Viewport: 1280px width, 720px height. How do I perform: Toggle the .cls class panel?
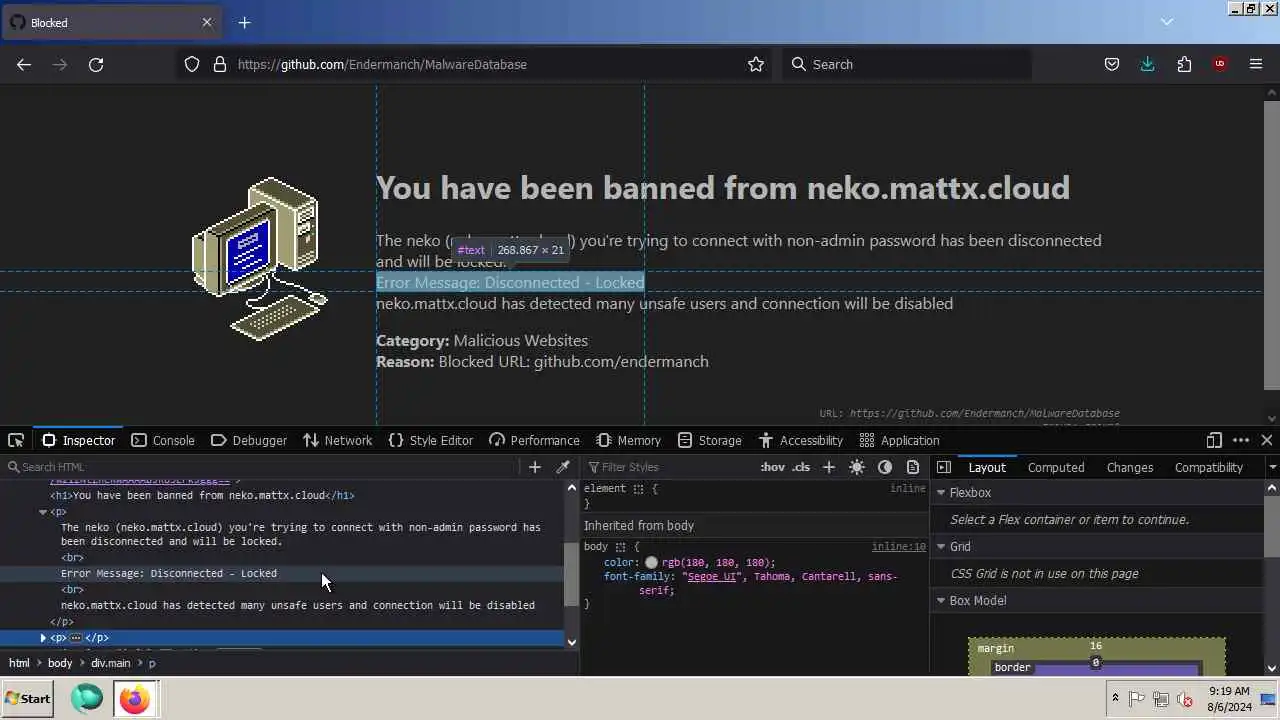[801, 467]
